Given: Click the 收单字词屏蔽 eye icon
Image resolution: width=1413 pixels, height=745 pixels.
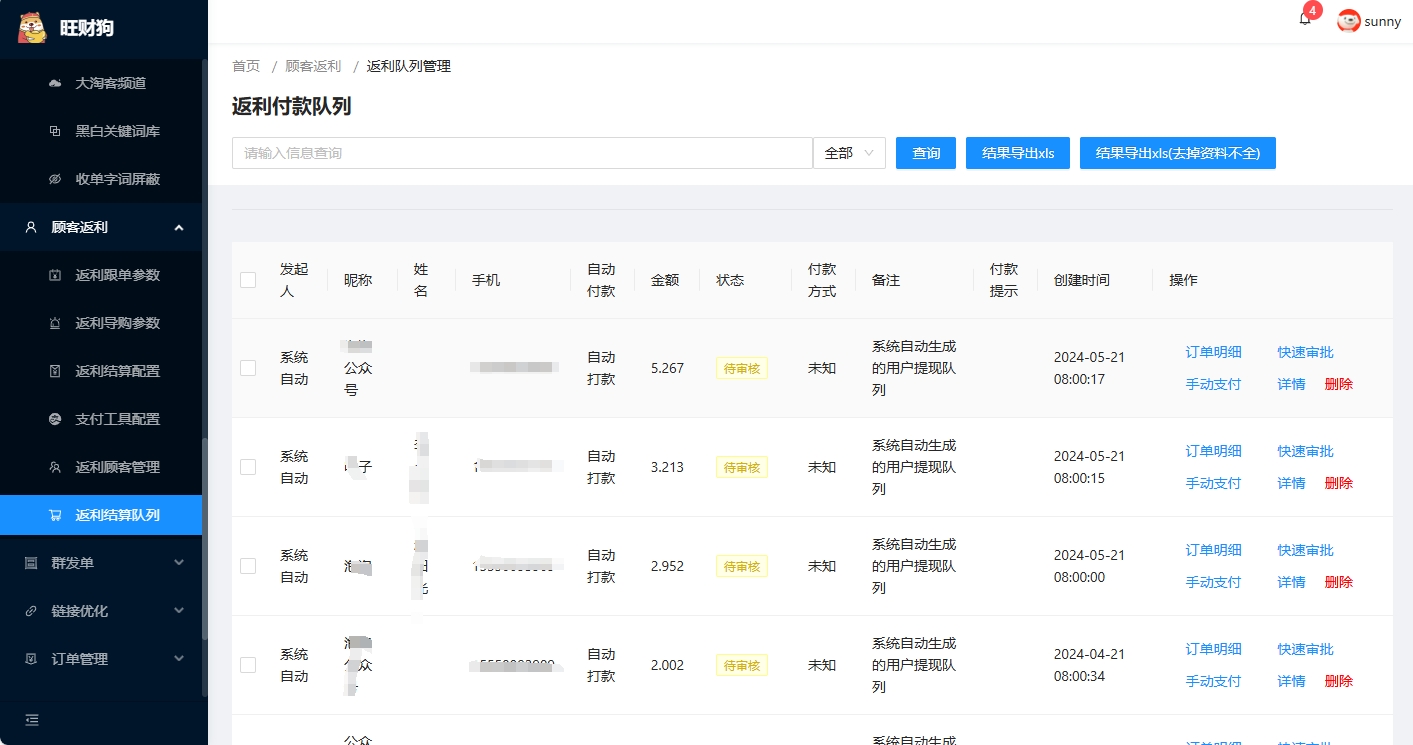Looking at the screenshot, I should pyautogui.click(x=55, y=179).
